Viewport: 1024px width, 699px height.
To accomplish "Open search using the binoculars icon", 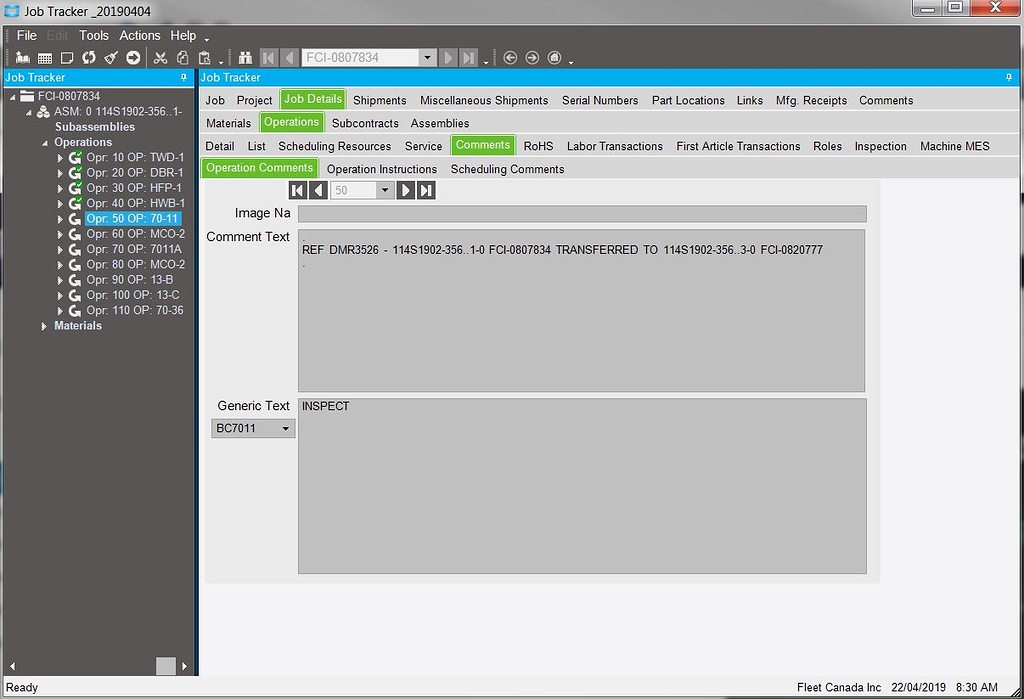I will pyautogui.click(x=246, y=57).
